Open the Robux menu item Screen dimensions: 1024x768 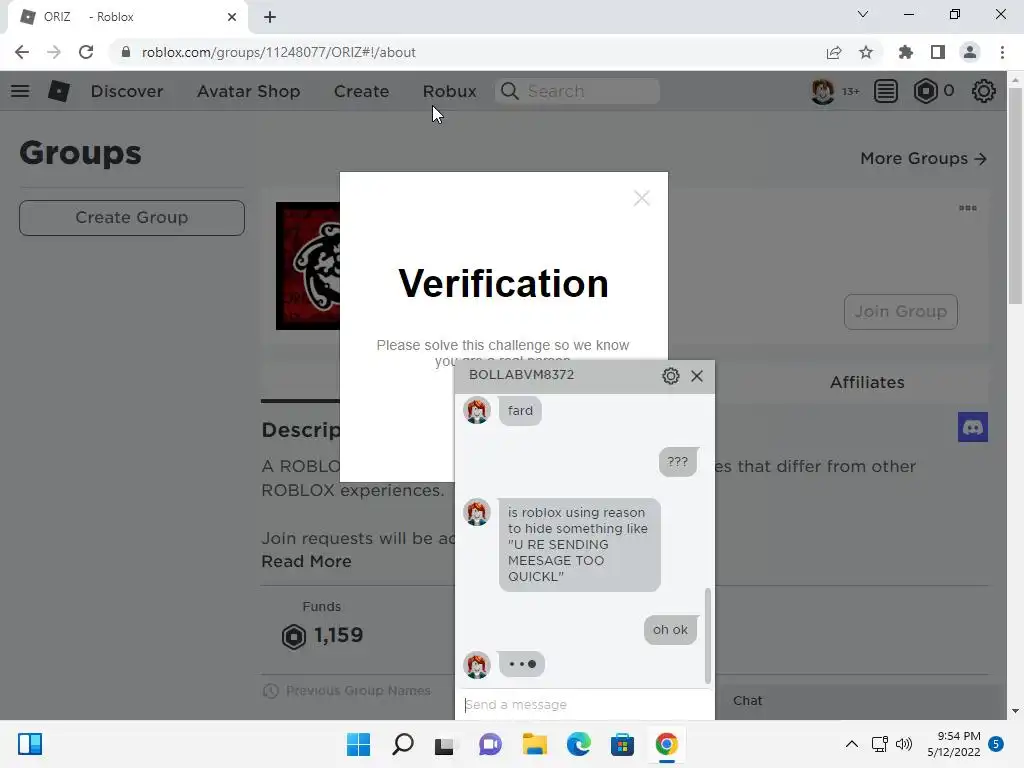449,91
